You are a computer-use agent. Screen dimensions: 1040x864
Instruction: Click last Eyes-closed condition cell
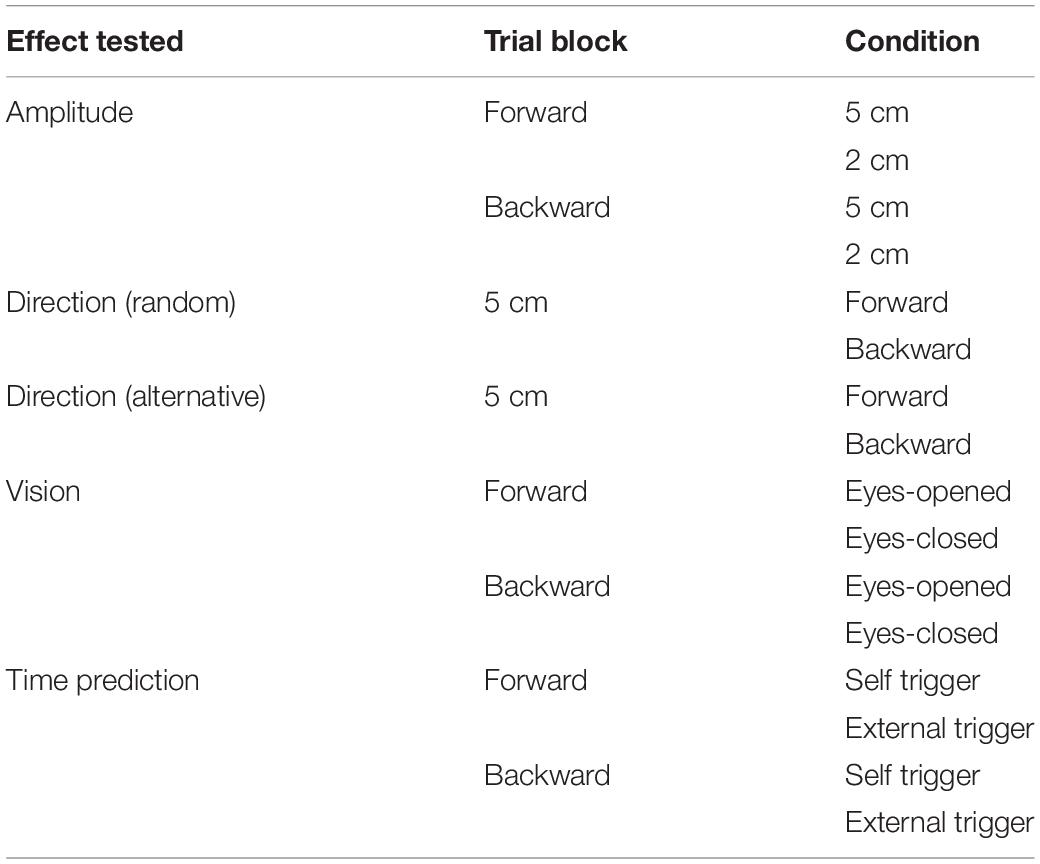click(x=922, y=635)
